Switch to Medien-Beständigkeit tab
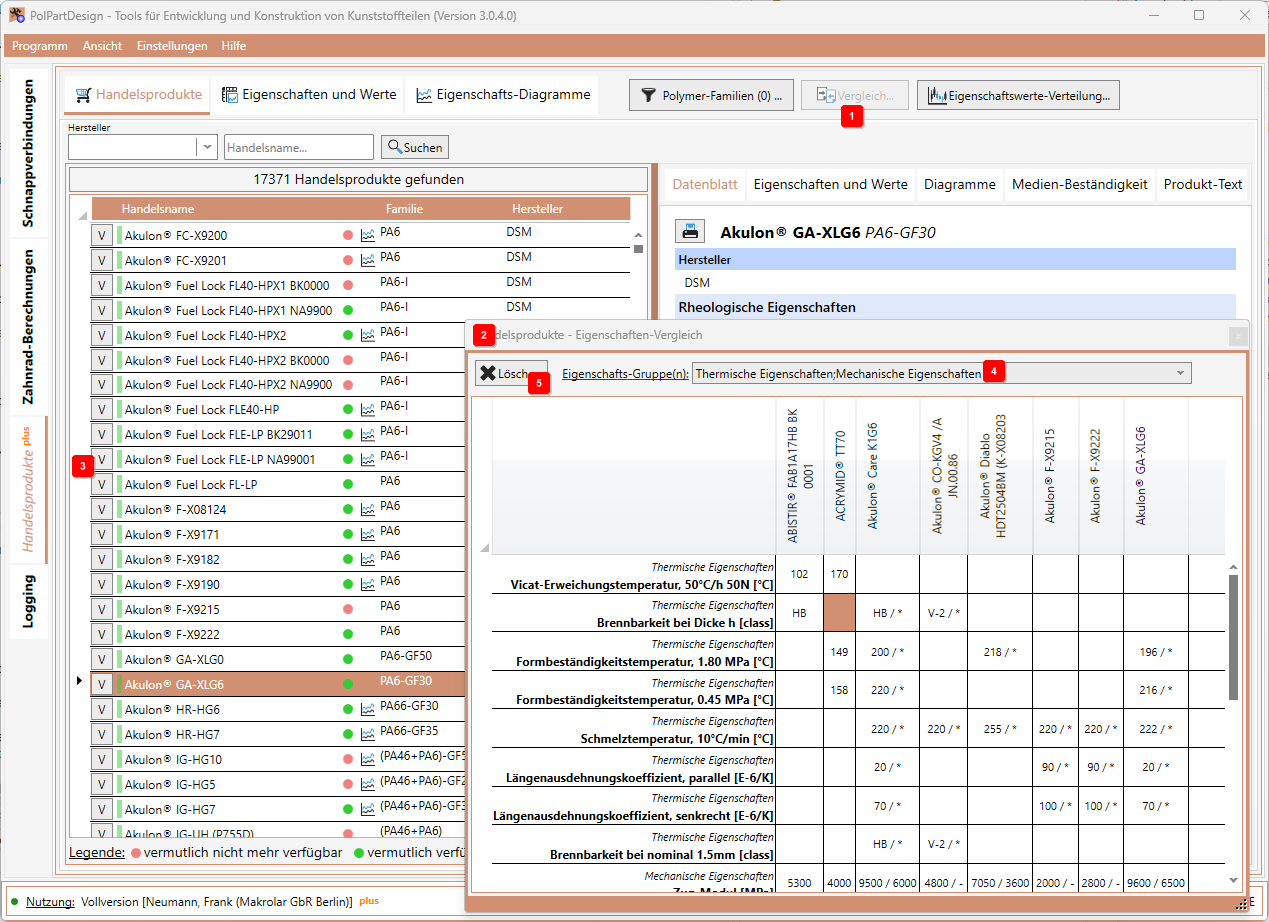The height and width of the screenshot is (922, 1269). [1079, 184]
